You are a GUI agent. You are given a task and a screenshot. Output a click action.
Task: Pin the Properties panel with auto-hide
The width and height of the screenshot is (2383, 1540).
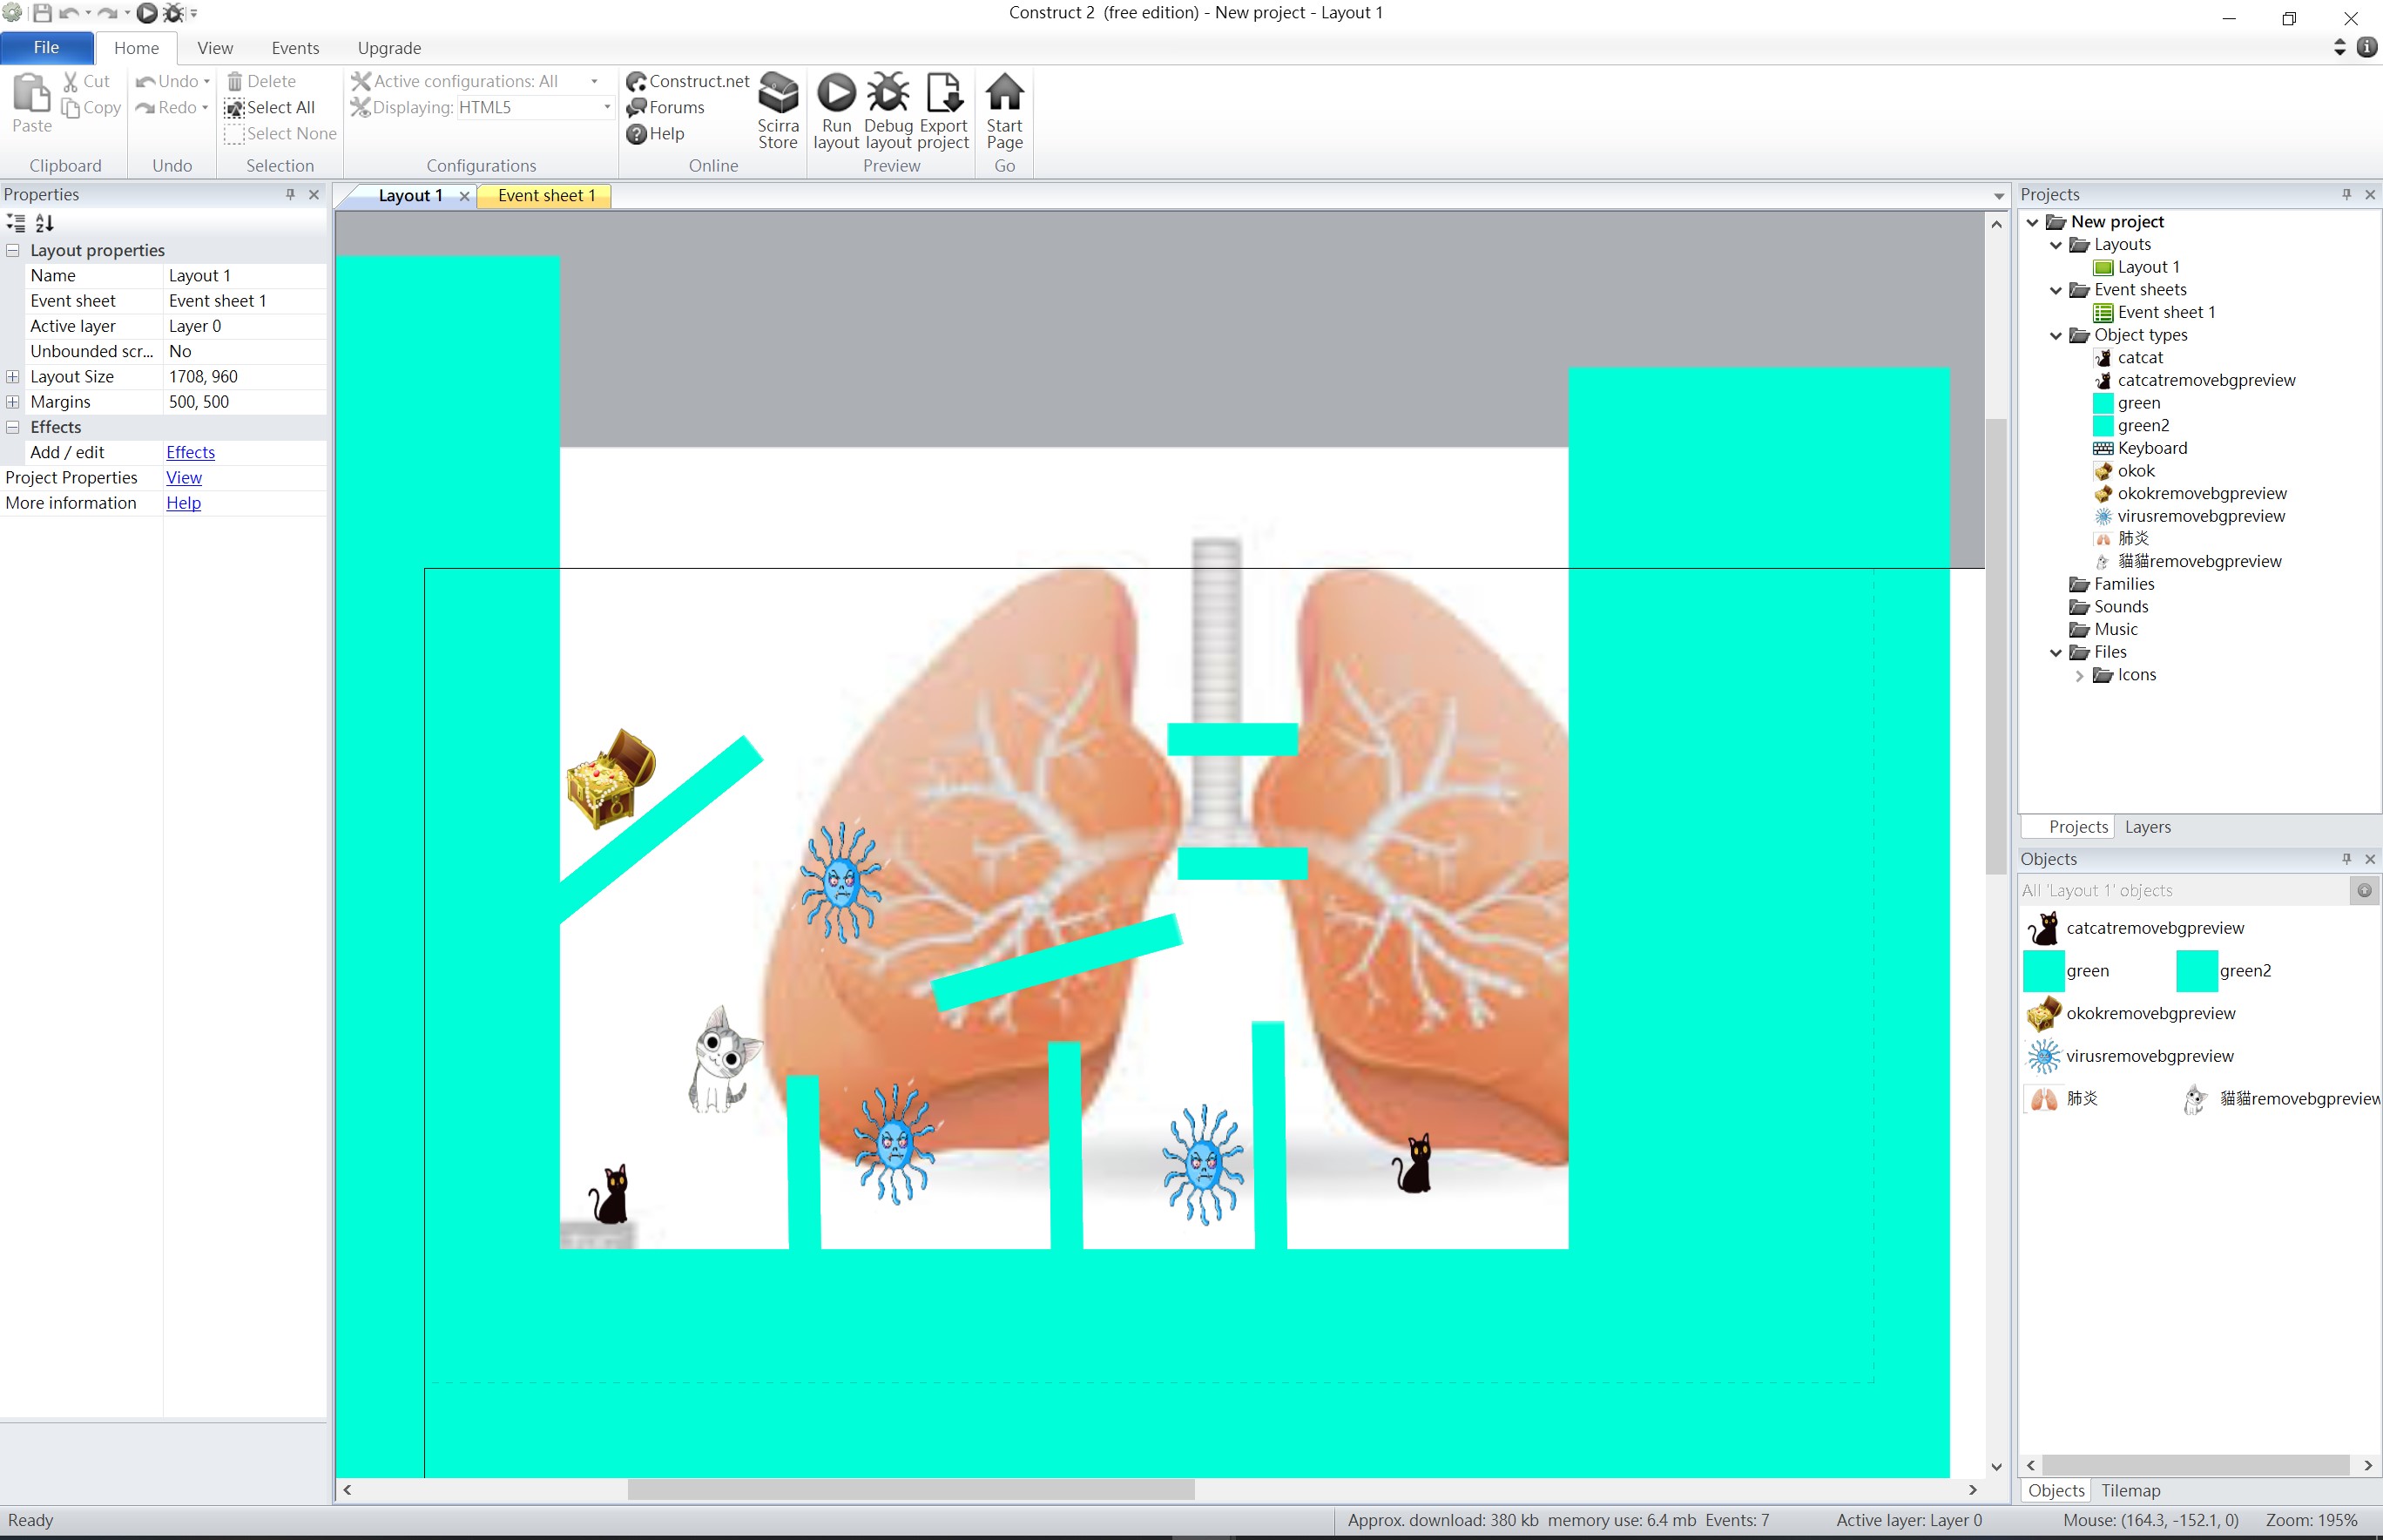coord(290,194)
